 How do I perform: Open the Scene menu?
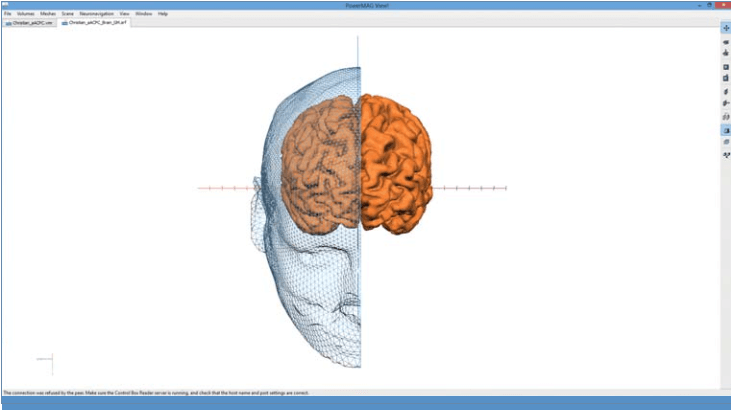67,14
